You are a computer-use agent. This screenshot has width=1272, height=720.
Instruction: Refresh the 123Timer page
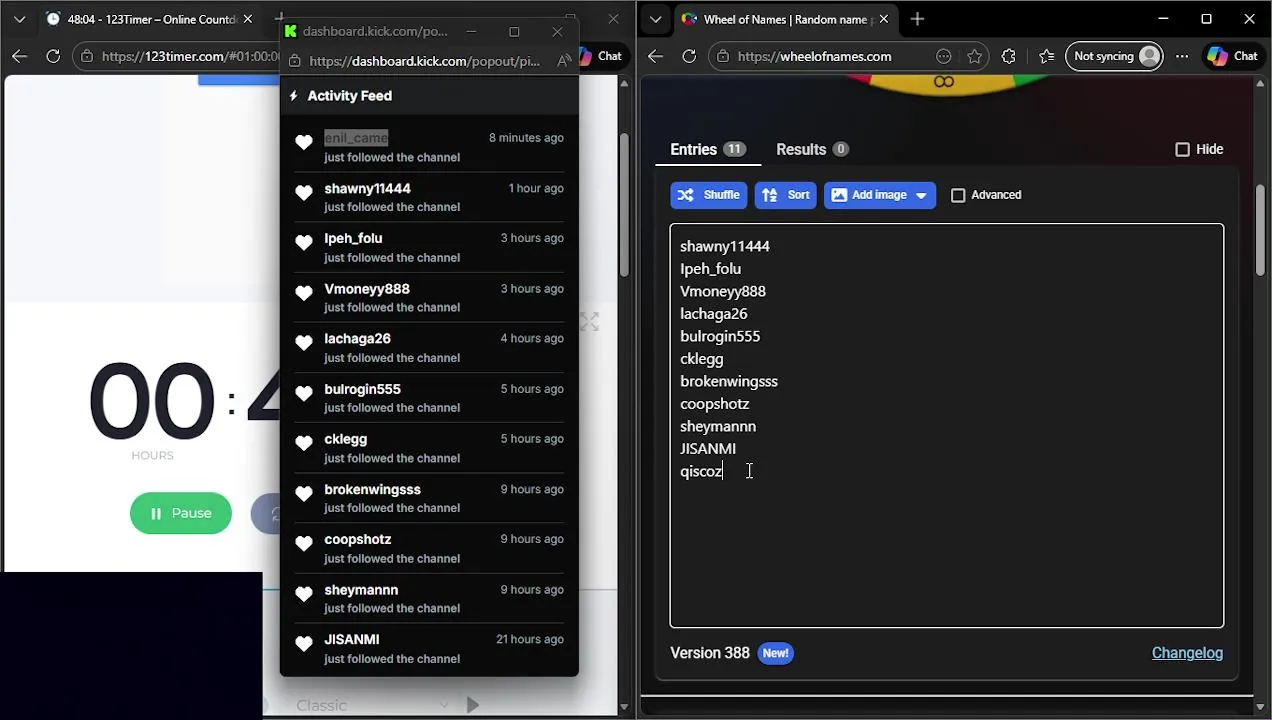[53, 56]
